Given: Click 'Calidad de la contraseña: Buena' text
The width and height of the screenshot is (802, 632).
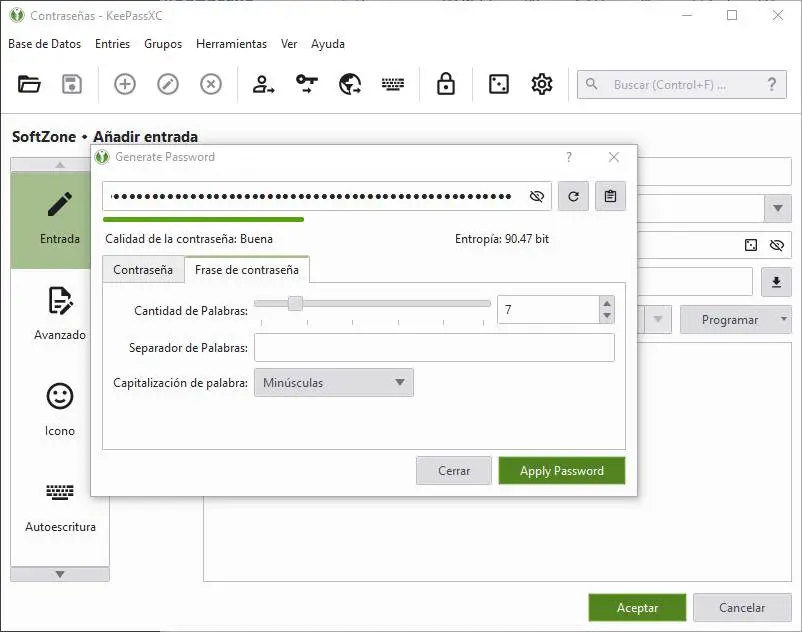Looking at the screenshot, I should (189, 239).
